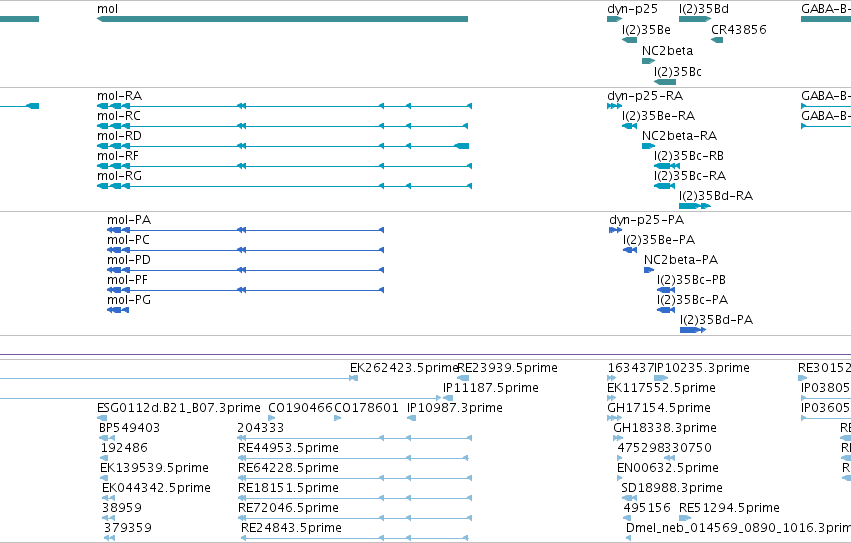This screenshot has height=543, width=851.
Task: Select the mol gene bar
Action: tap(282, 19)
